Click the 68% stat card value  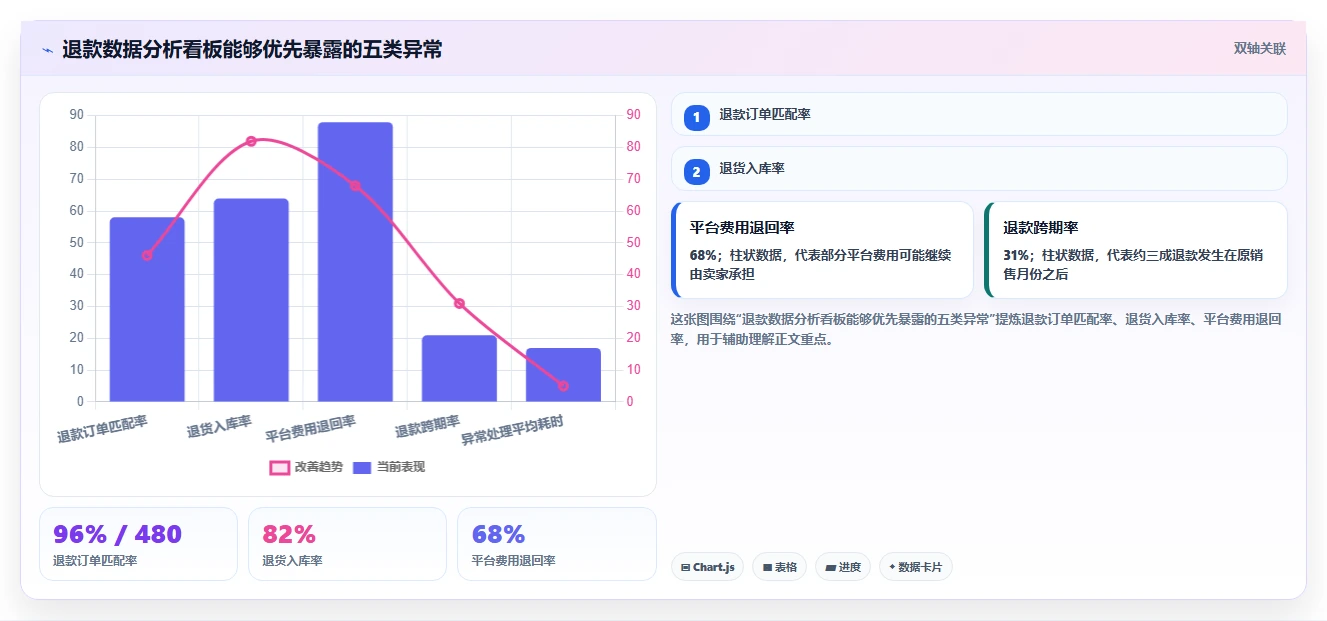tap(498, 535)
